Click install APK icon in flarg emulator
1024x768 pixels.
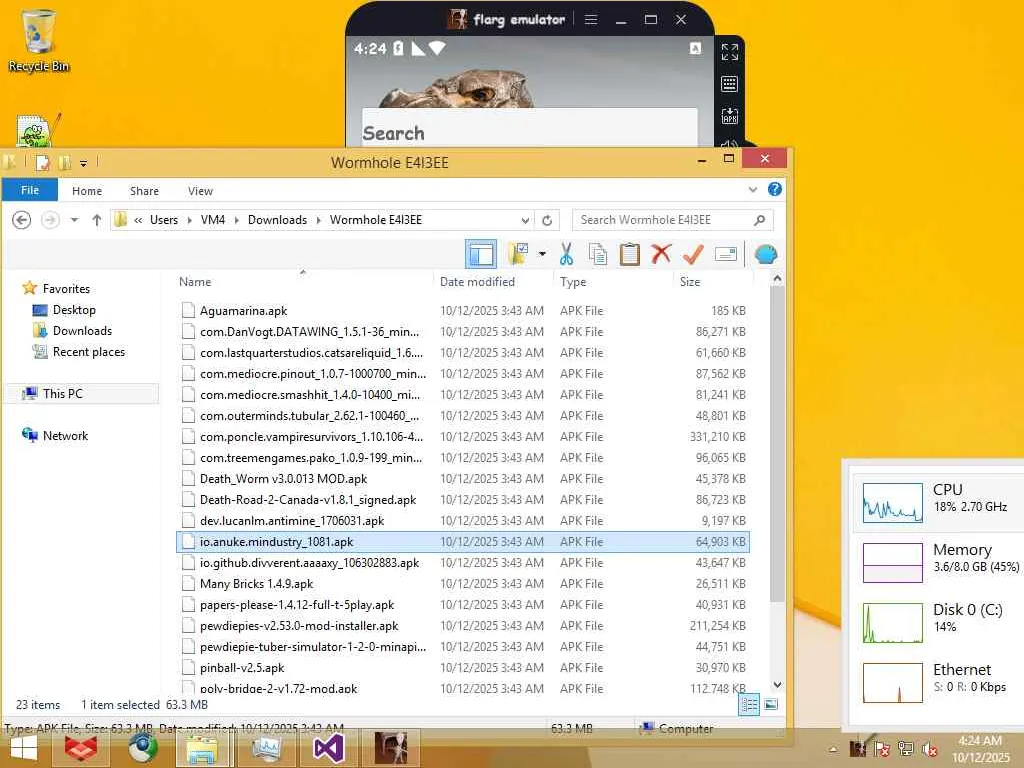coord(729,116)
